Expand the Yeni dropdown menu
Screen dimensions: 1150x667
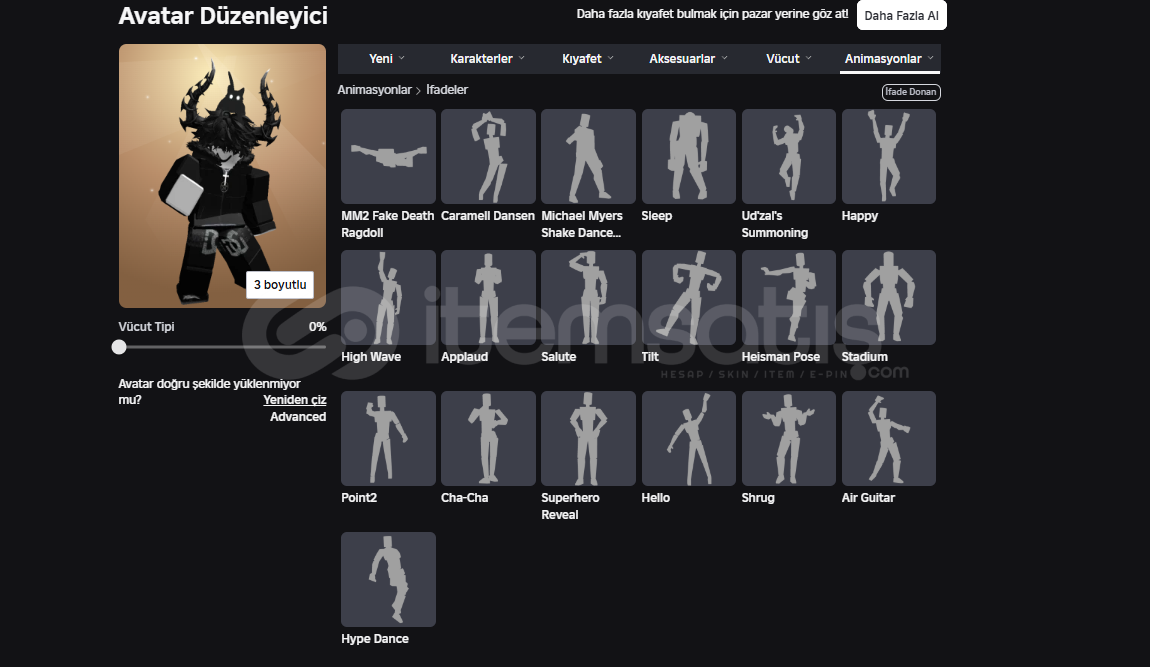click(387, 59)
